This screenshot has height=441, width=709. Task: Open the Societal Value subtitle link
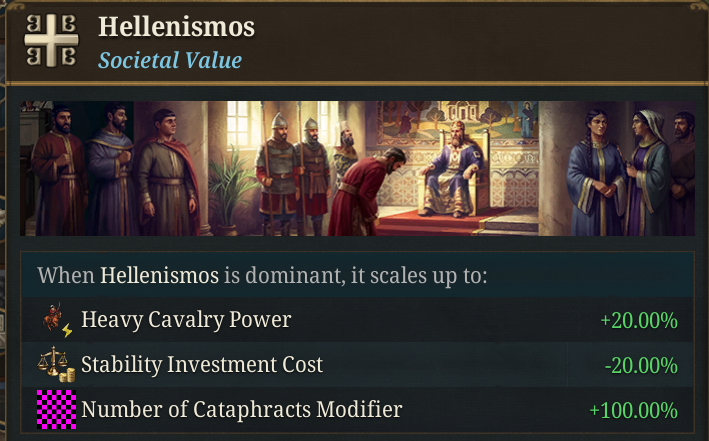click(x=169, y=60)
